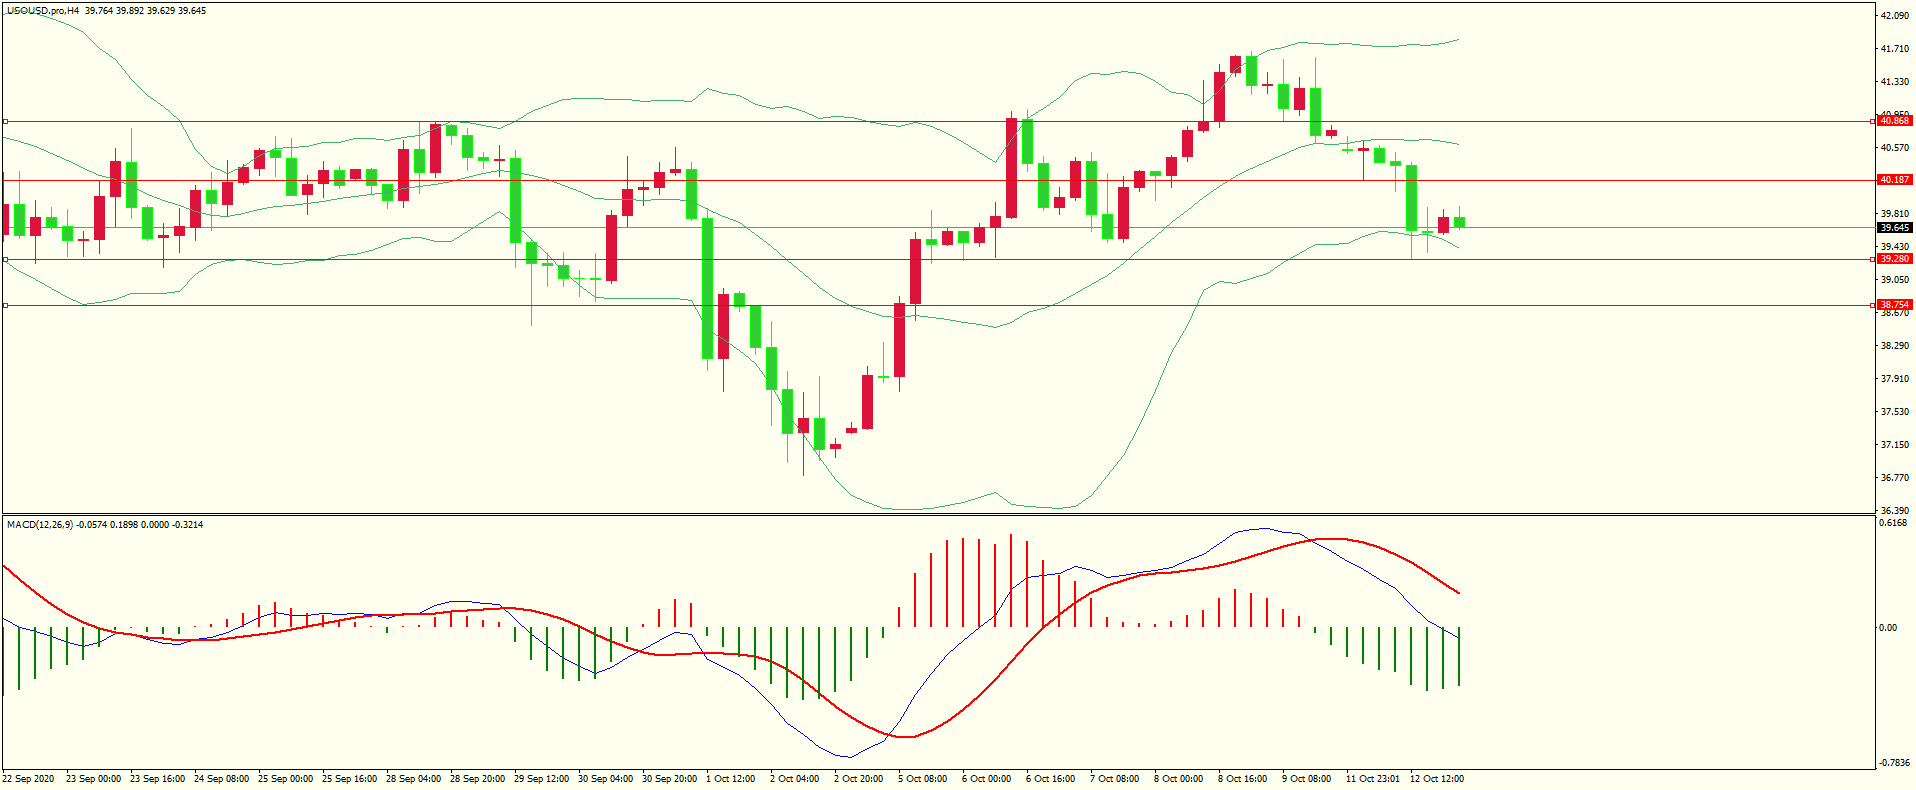Click the 5 Oct 08:00 time label
Viewport: 1916px width, 790px height.
pyautogui.click(x=923, y=779)
